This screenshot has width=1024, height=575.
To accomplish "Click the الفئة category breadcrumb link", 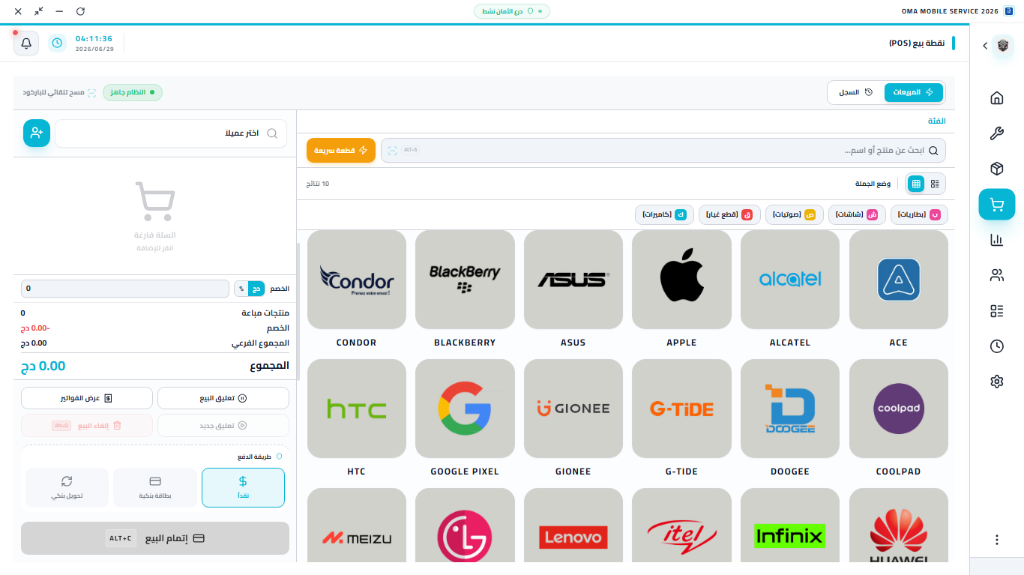I will click(936, 121).
